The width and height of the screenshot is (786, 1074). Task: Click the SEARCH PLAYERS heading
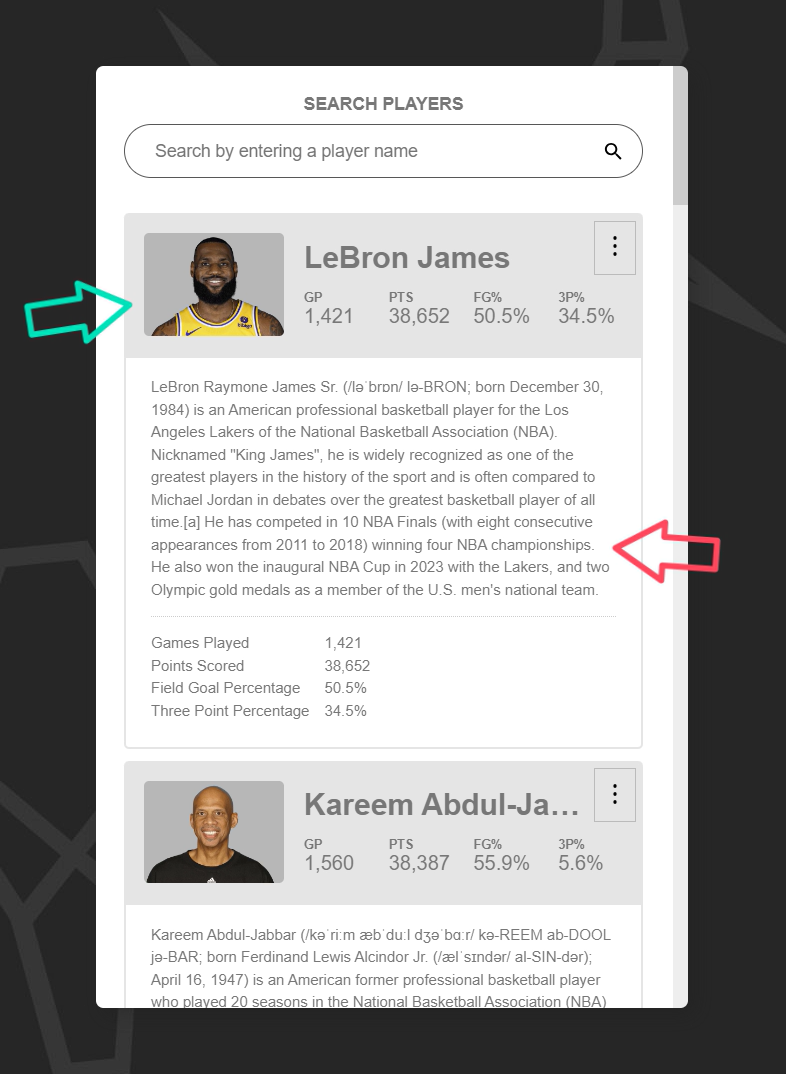point(383,103)
